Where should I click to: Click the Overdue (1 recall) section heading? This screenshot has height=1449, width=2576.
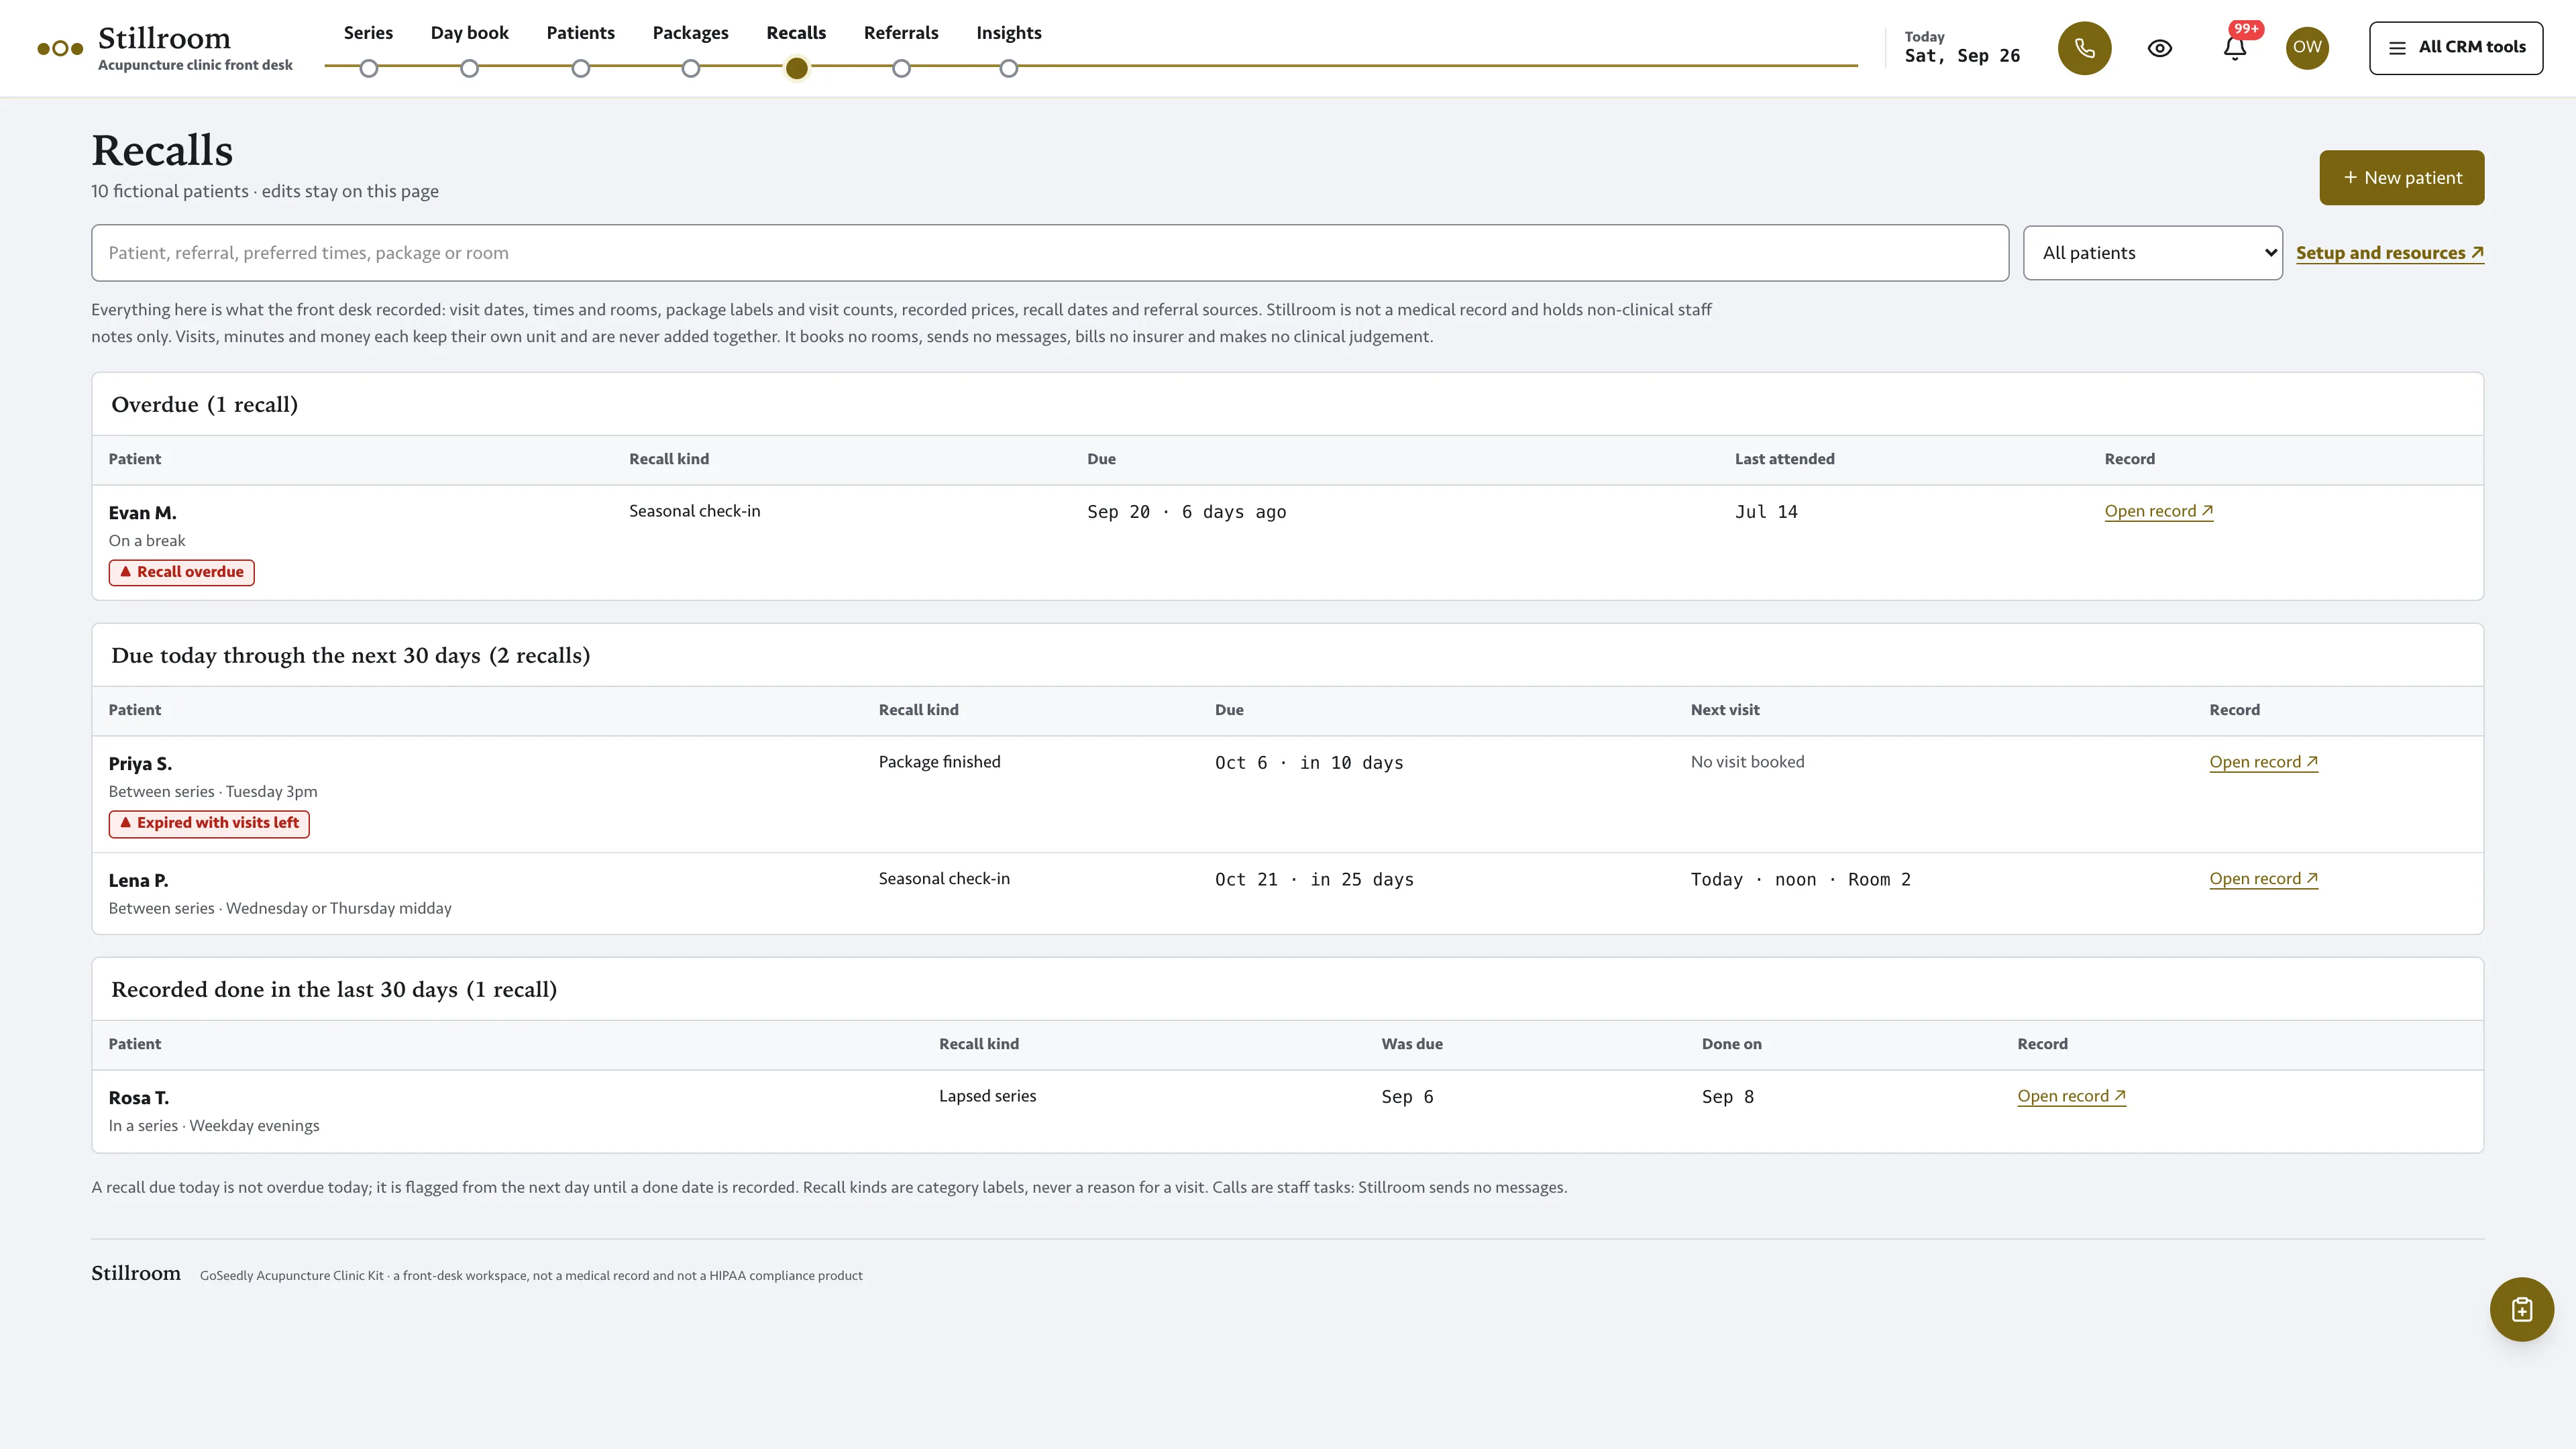205,405
